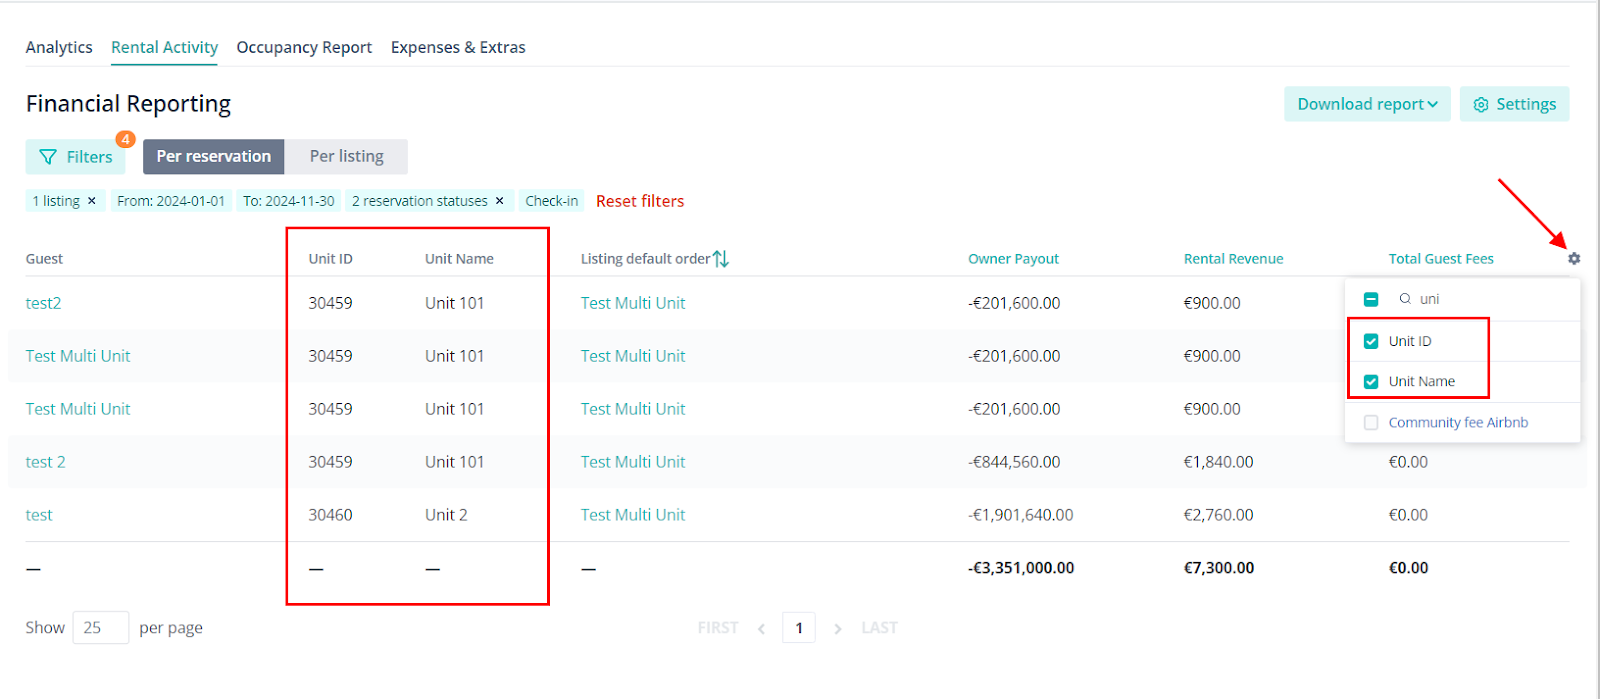Open the Occupancy Report tab

pos(304,47)
